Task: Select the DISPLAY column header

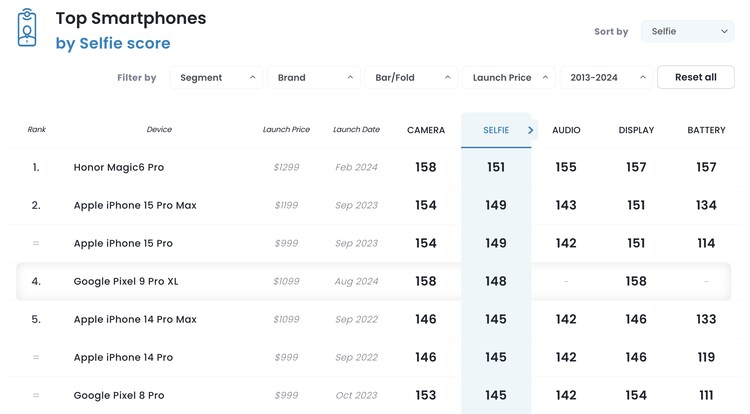Action: point(636,130)
